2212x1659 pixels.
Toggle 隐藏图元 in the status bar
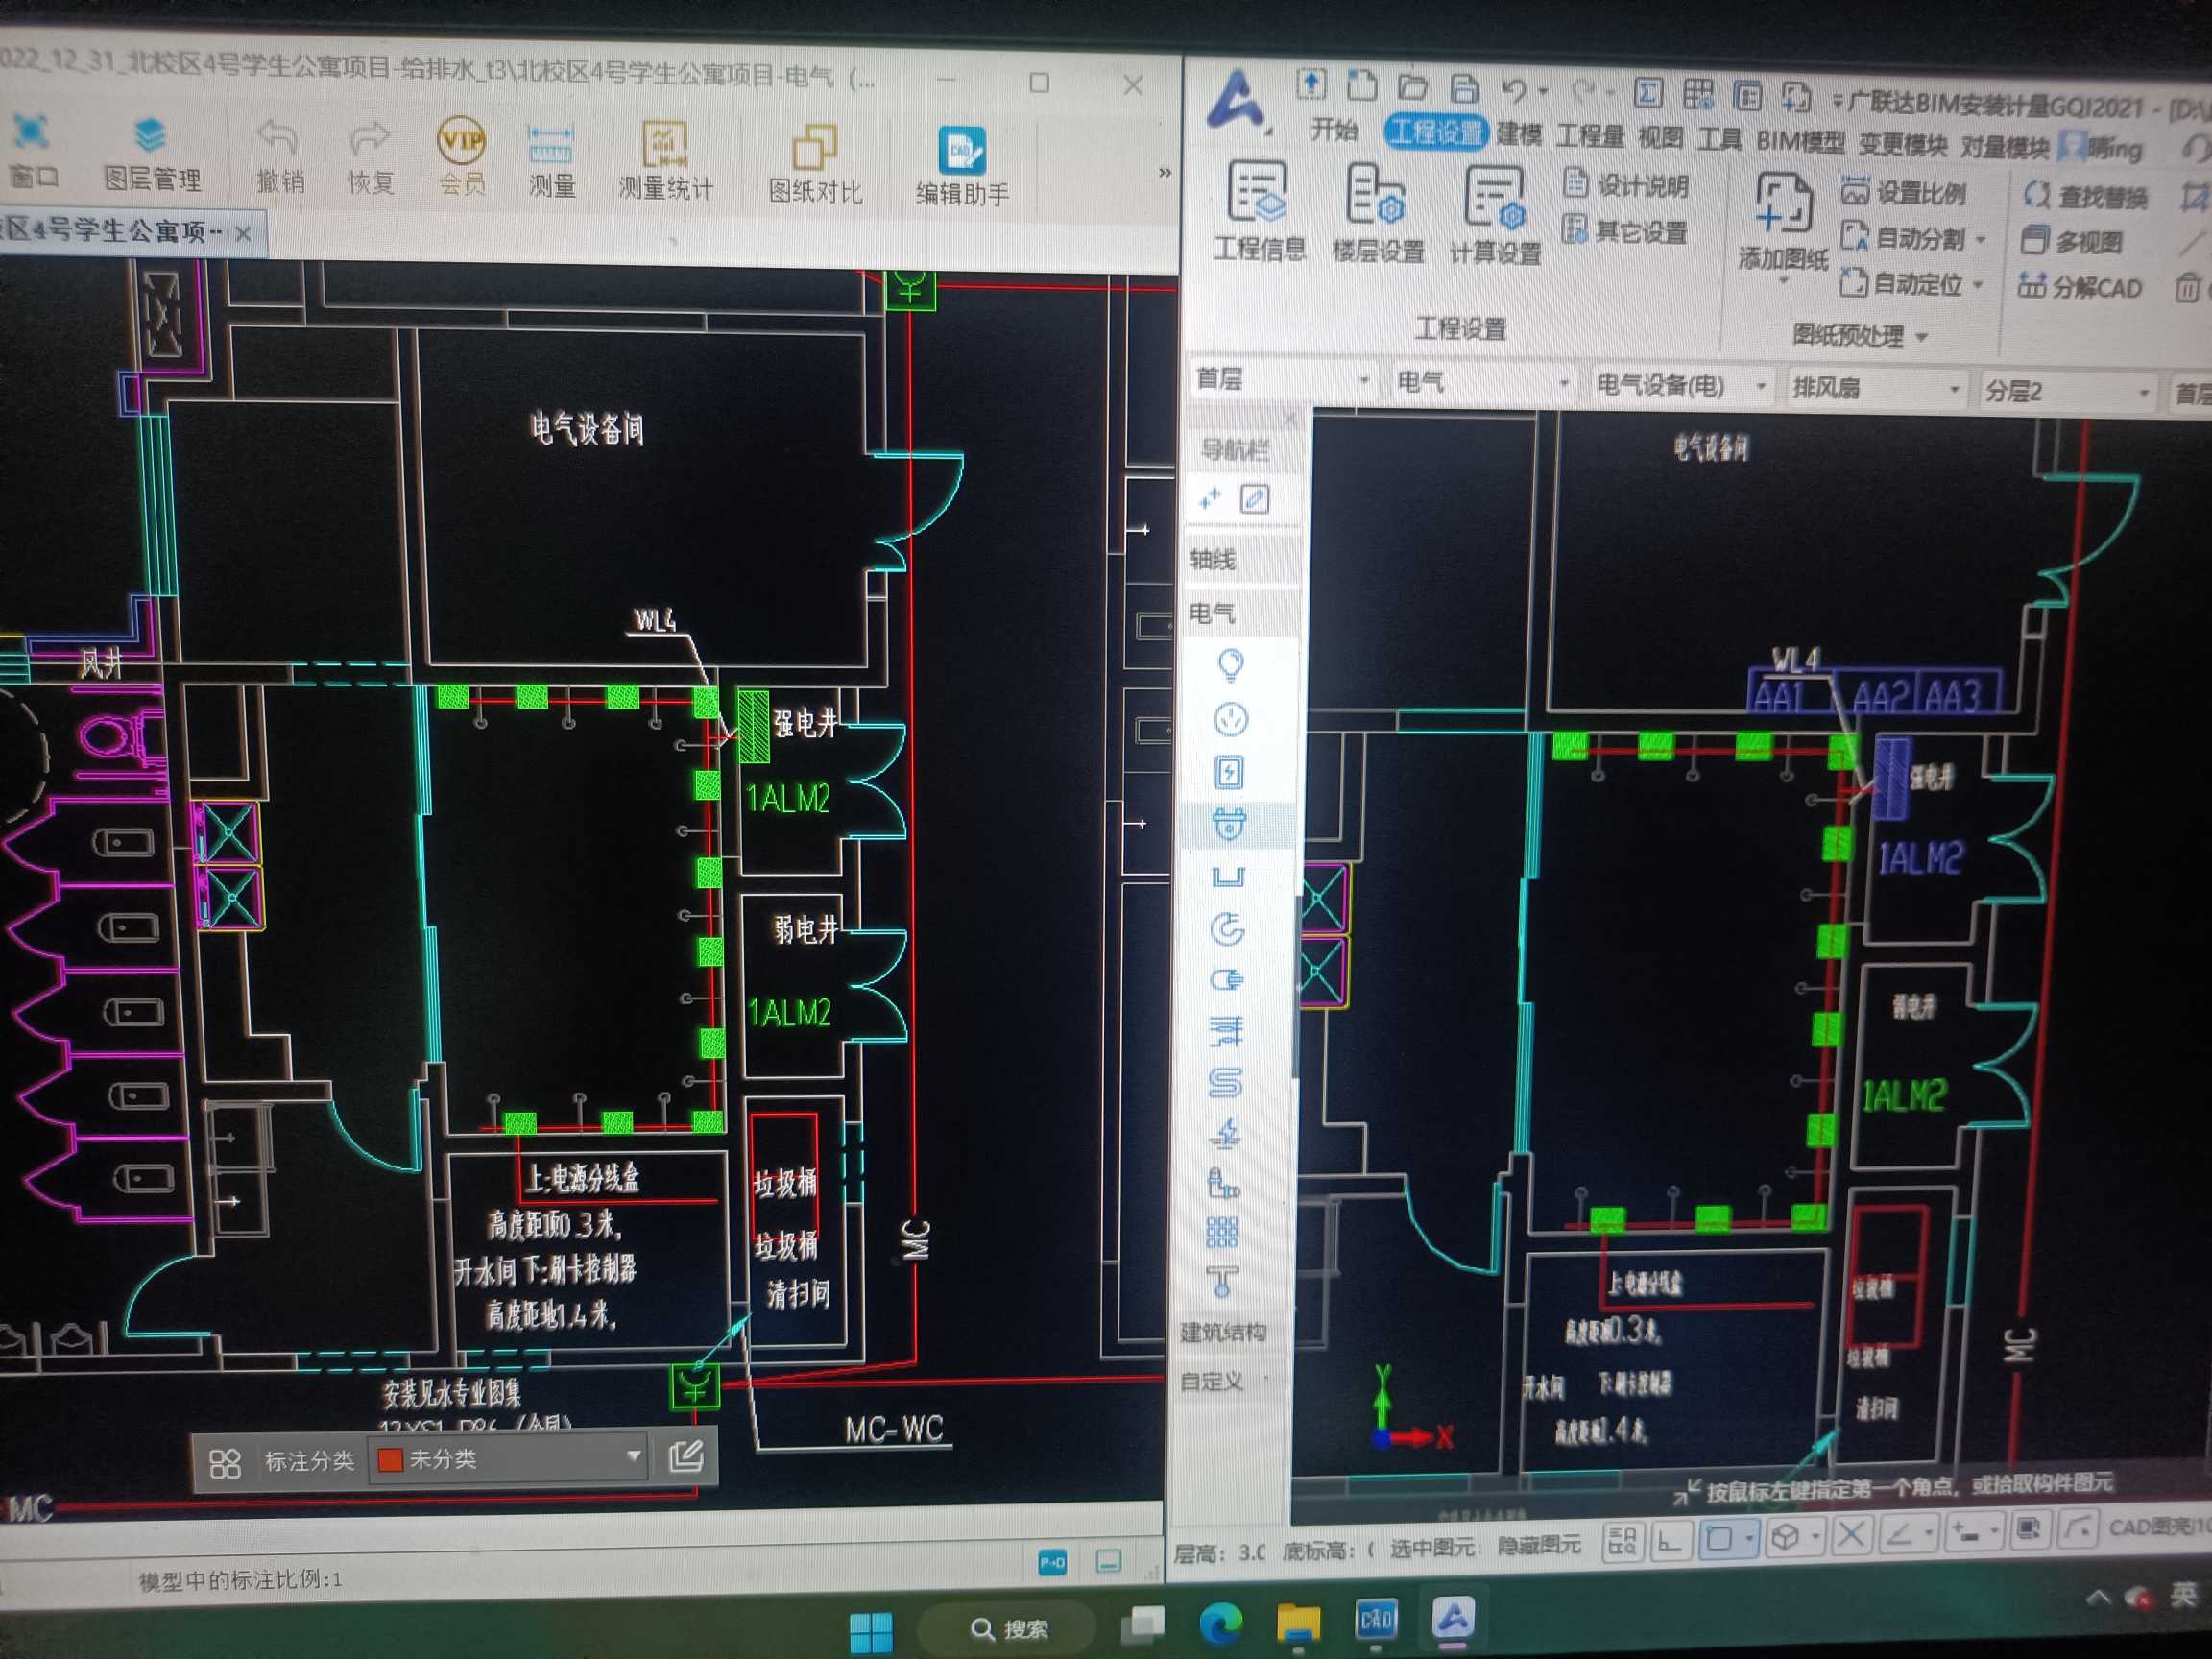point(1538,1545)
